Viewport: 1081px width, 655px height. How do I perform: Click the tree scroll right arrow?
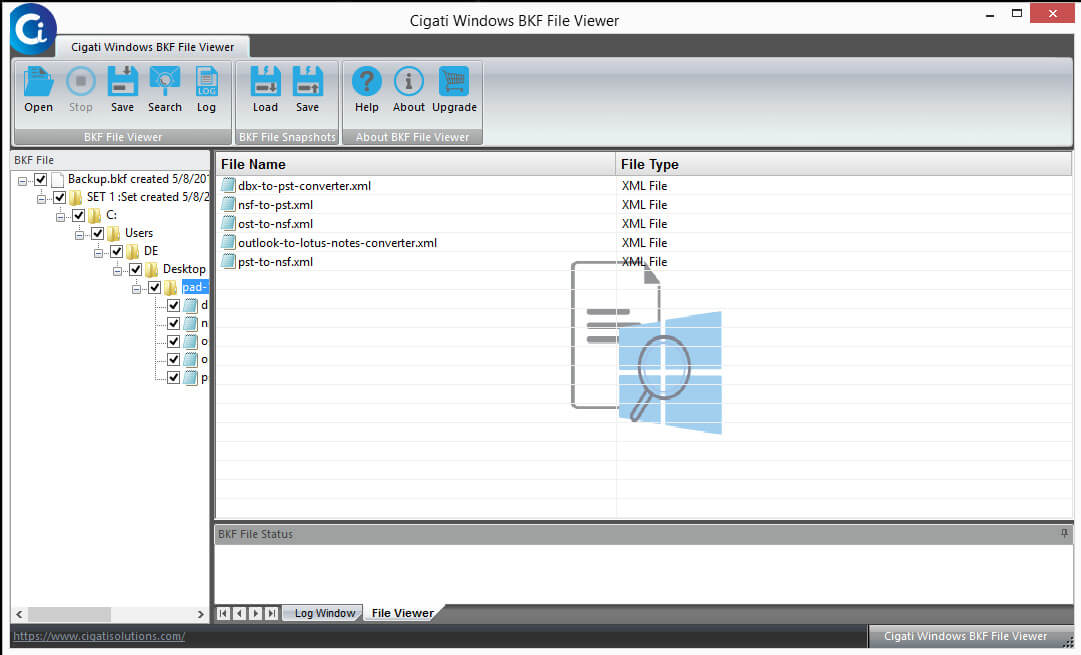pos(201,614)
